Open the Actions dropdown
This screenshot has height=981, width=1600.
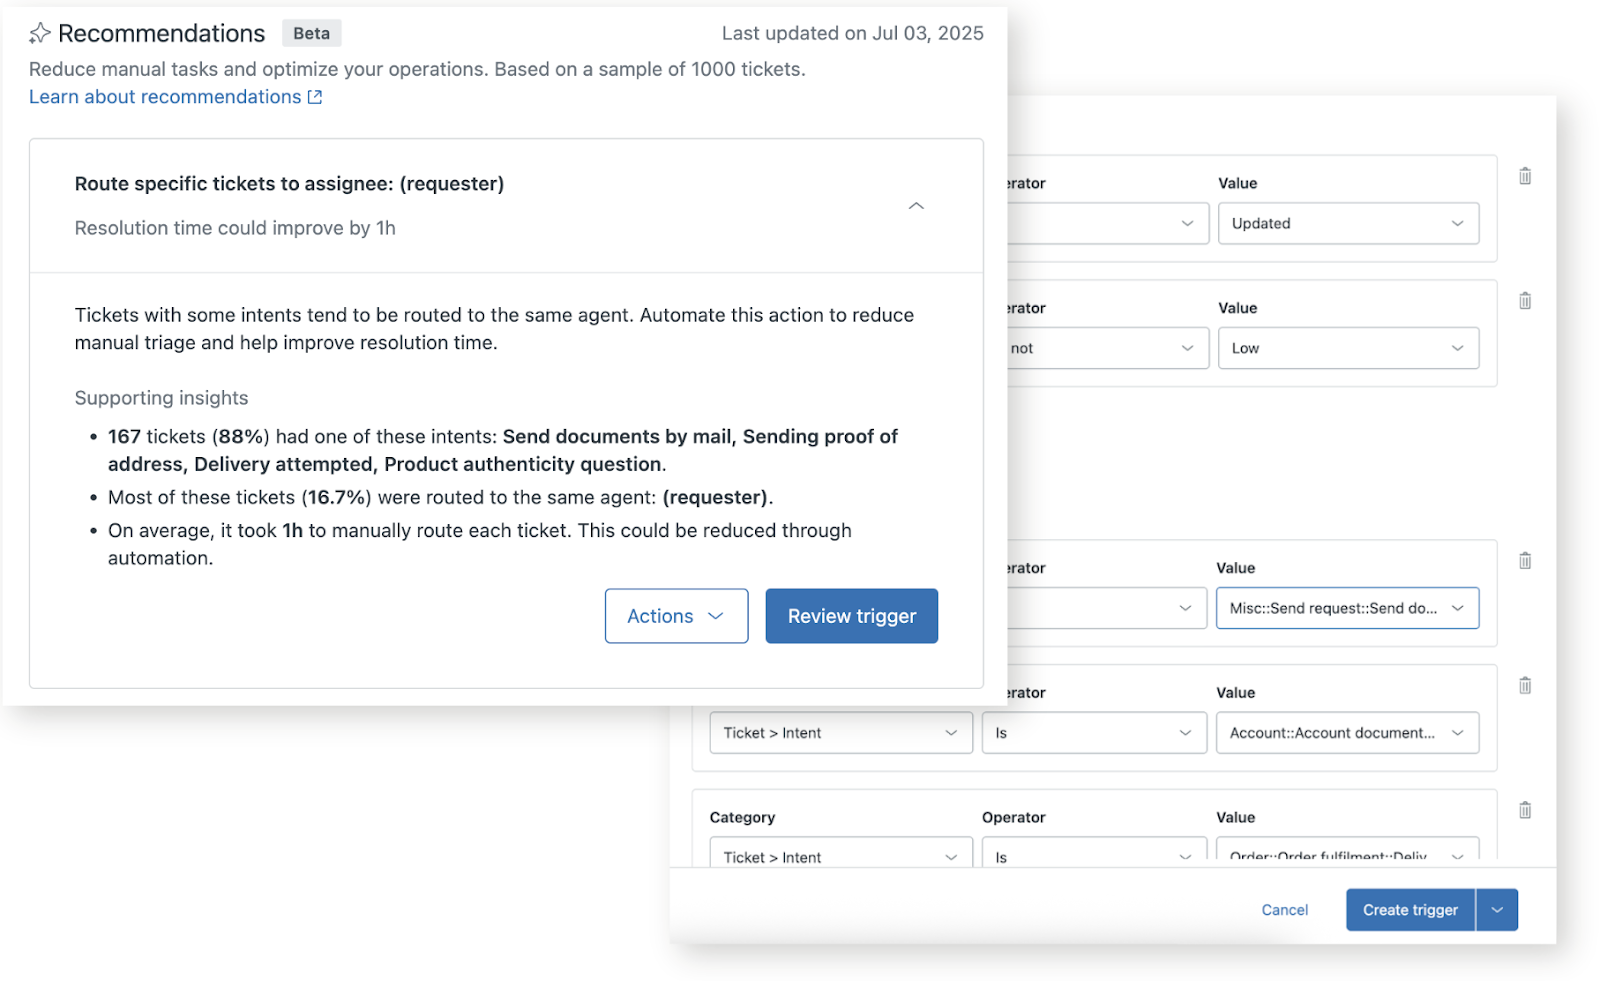click(x=676, y=616)
